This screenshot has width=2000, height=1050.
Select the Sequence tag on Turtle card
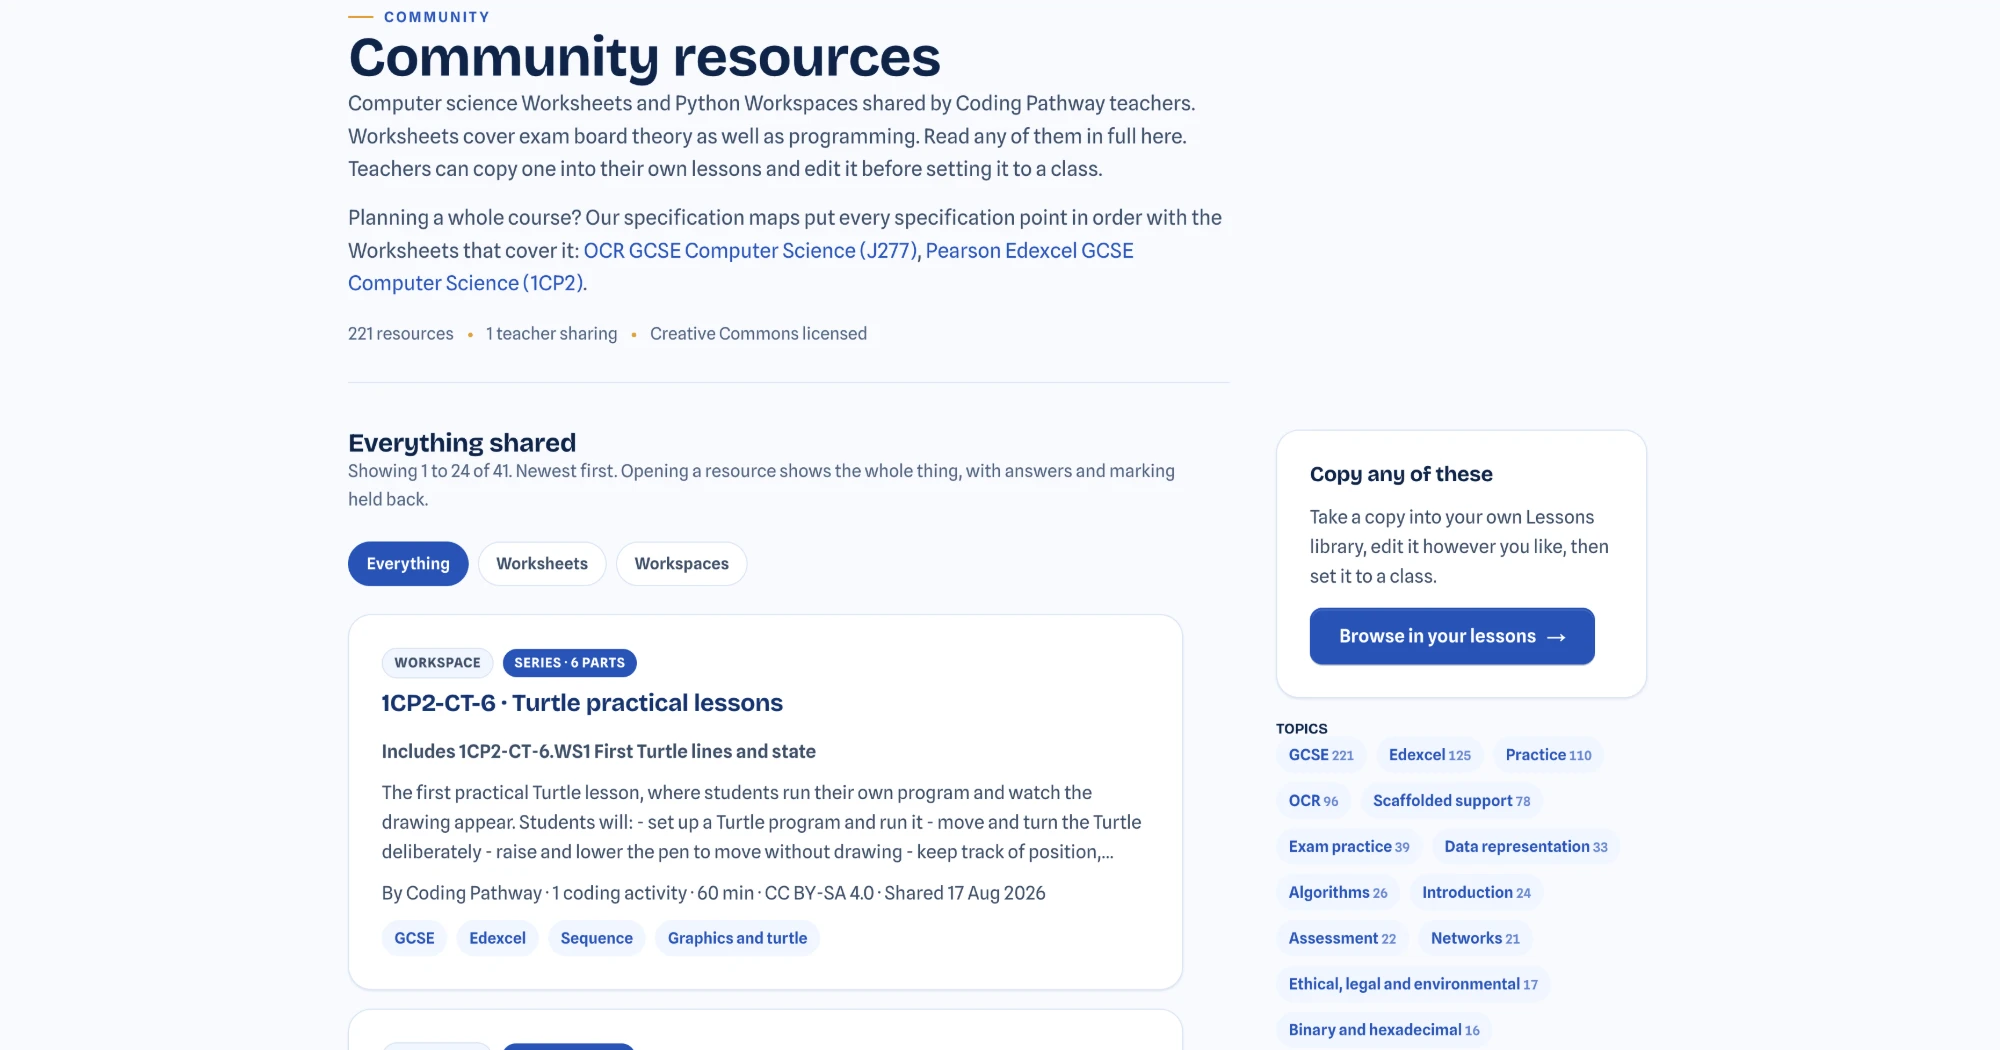pos(597,938)
